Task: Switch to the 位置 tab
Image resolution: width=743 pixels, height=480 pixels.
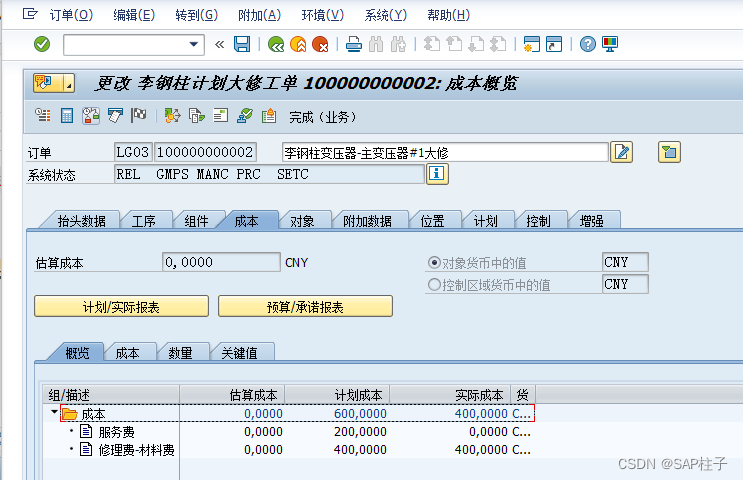Action: point(432,221)
